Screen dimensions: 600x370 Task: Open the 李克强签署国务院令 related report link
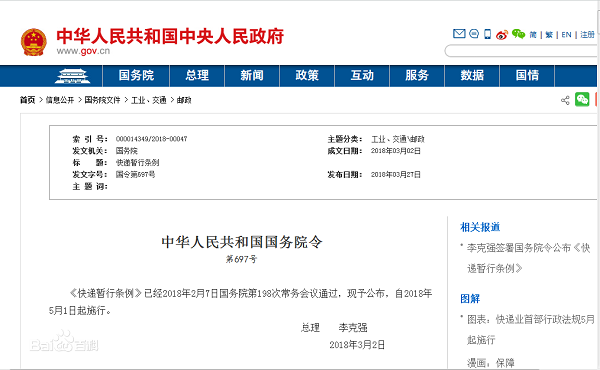[x=528, y=258]
